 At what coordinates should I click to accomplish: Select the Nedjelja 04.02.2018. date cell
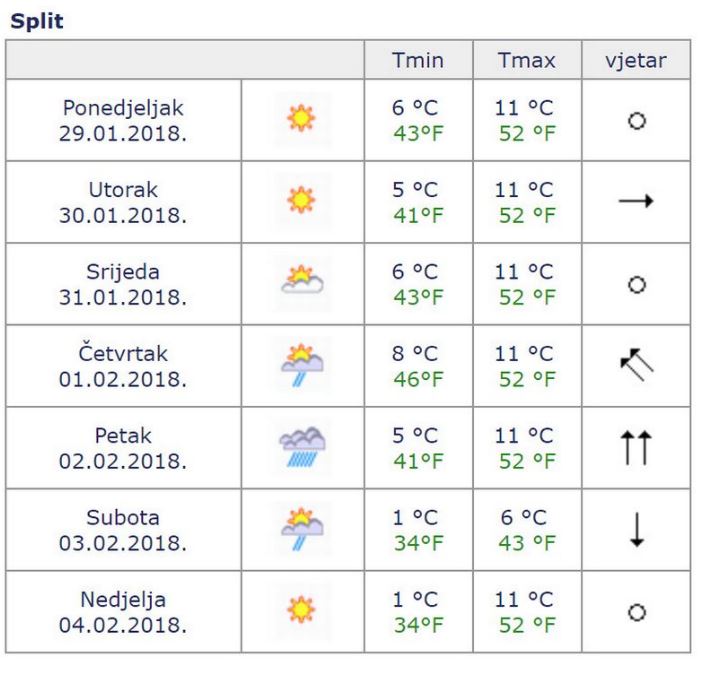click(x=123, y=611)
